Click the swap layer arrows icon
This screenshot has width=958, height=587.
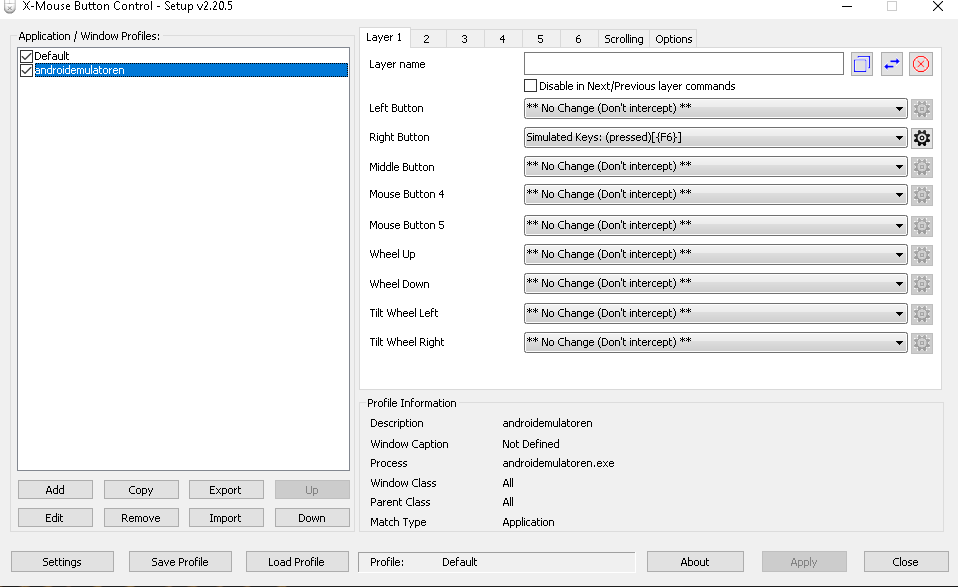coord(891,64)
